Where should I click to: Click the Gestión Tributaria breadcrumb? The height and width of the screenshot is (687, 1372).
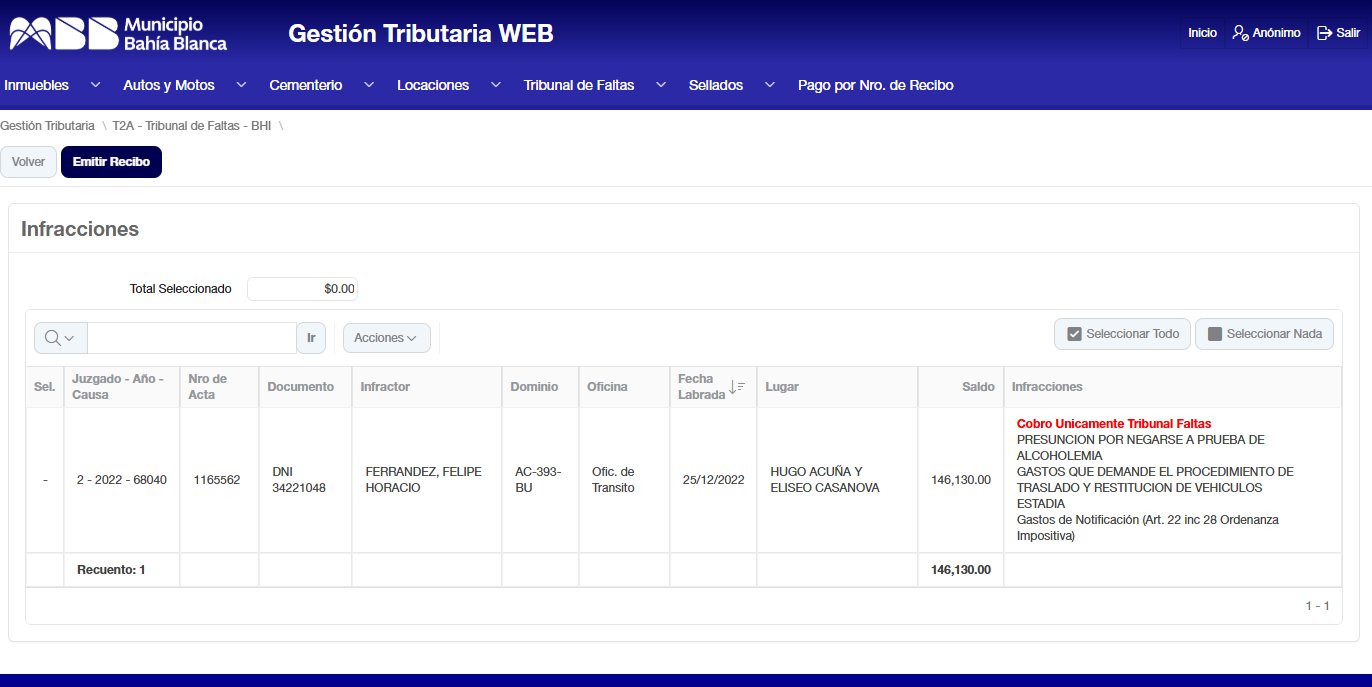47,126
